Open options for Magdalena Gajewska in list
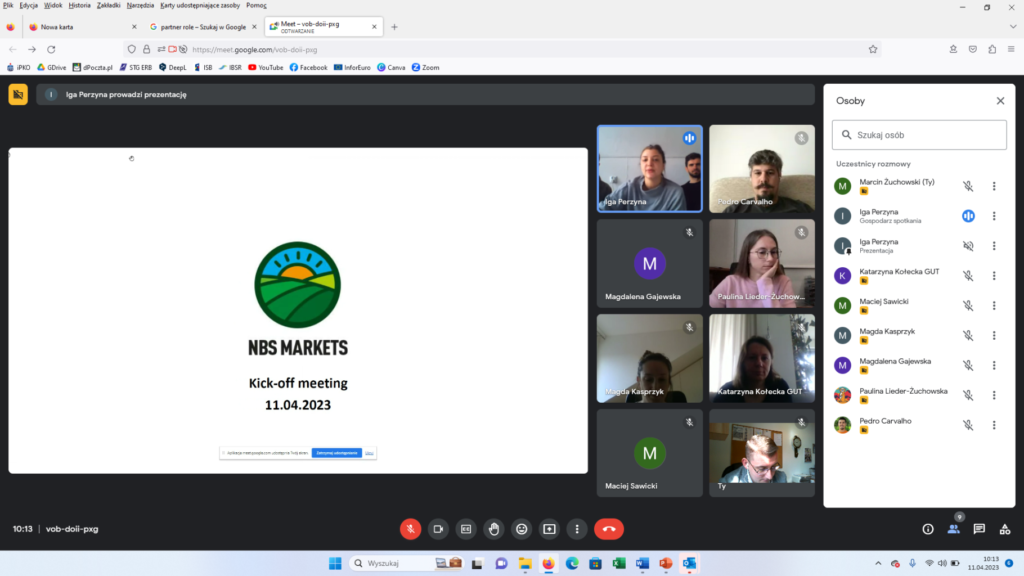1024x576 pixels. point(994,365)
